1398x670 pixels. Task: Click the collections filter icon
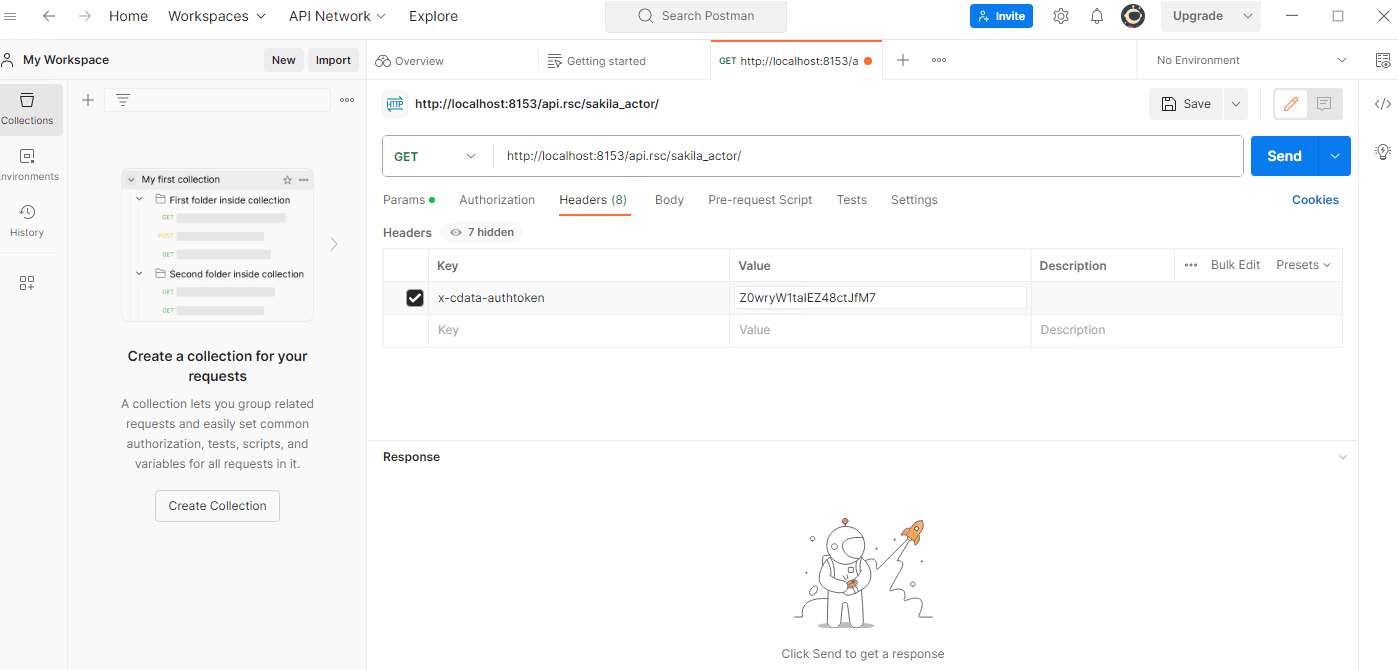[x=123, y=100]
